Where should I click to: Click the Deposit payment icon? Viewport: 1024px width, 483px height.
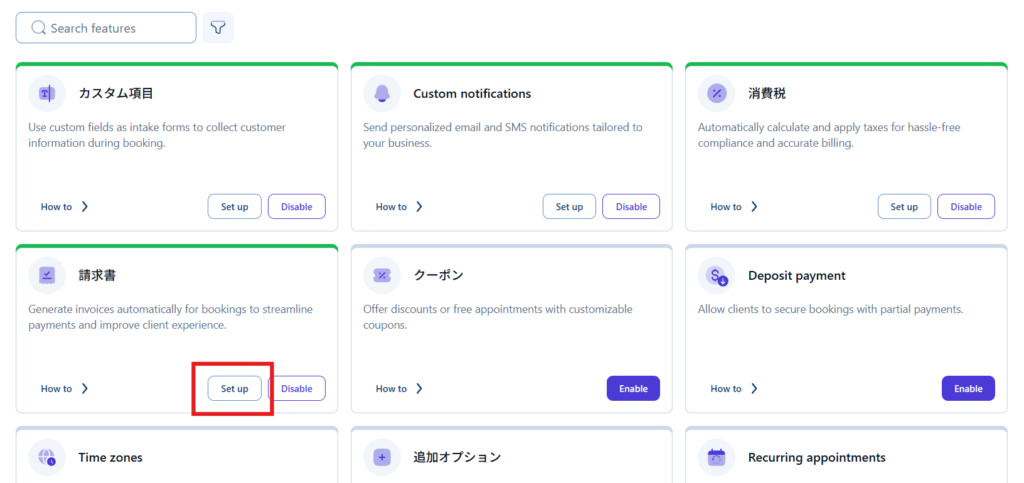point(716,275)
